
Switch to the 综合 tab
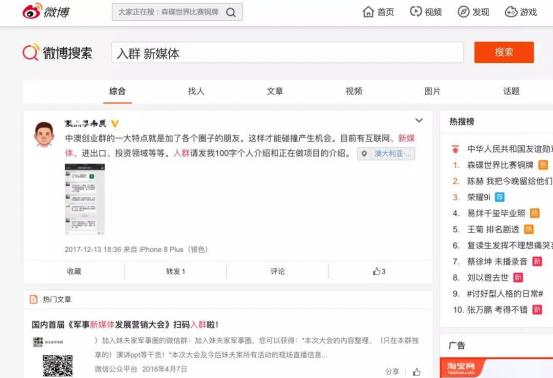pyautogui.click(x=117, y=91)
